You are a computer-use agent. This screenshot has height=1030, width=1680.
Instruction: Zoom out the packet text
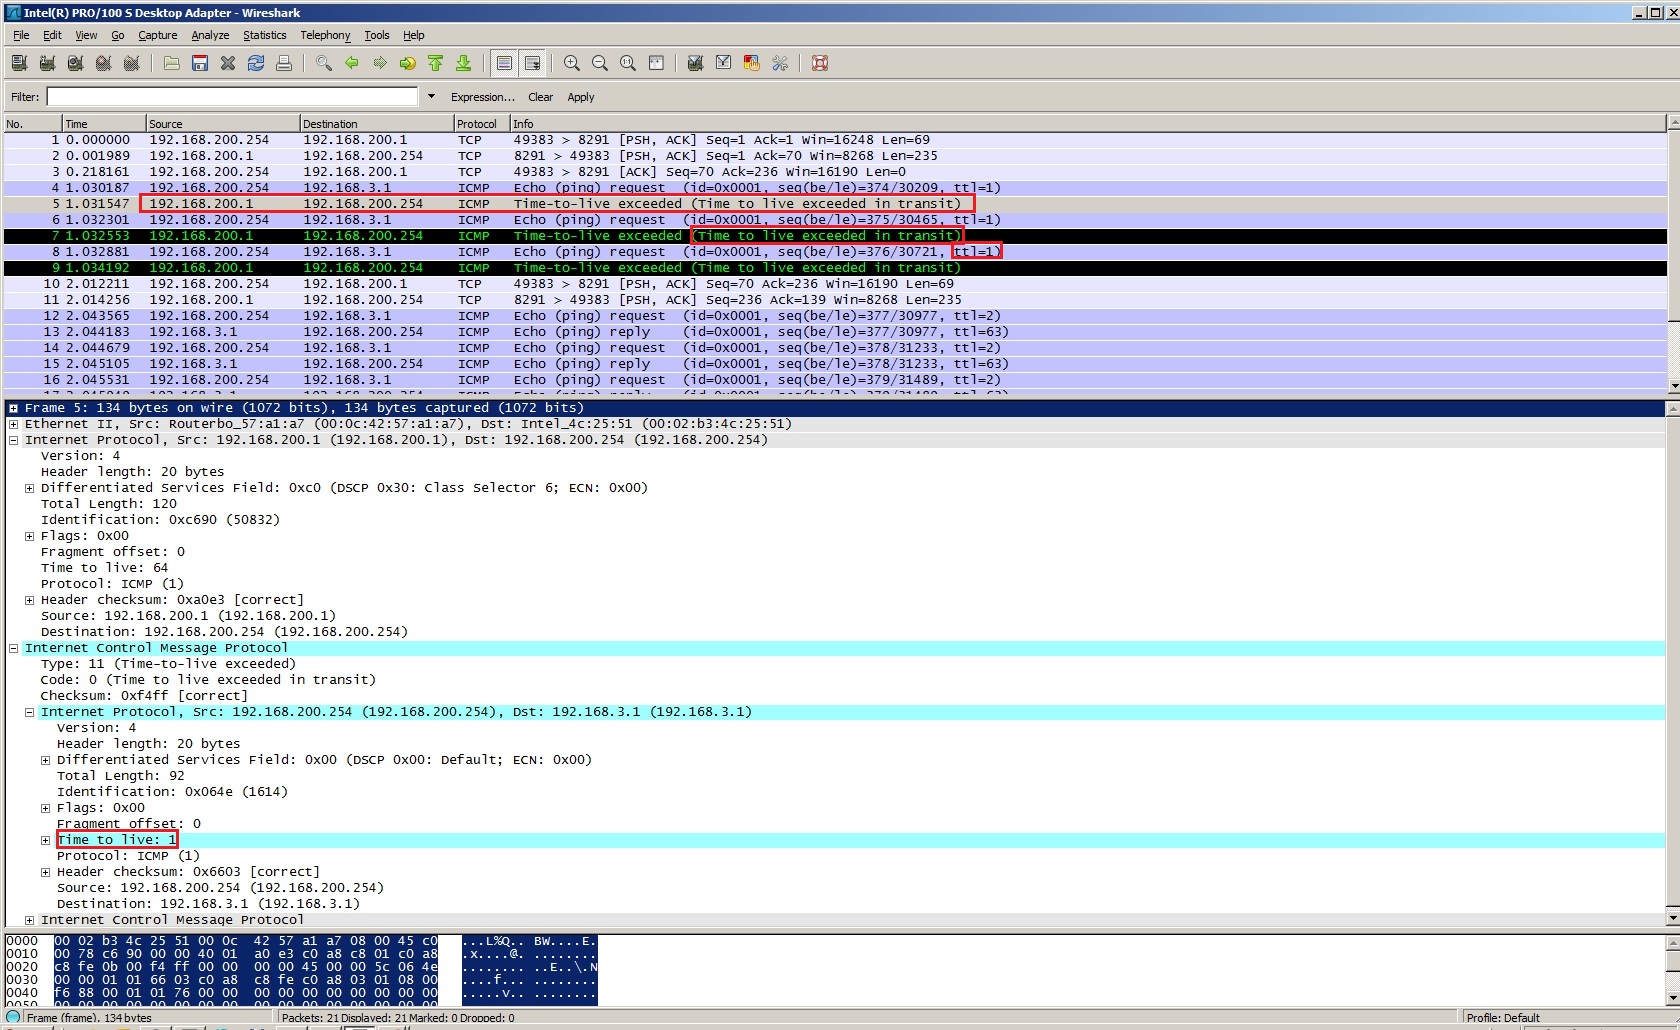click(x=600, y=63)
